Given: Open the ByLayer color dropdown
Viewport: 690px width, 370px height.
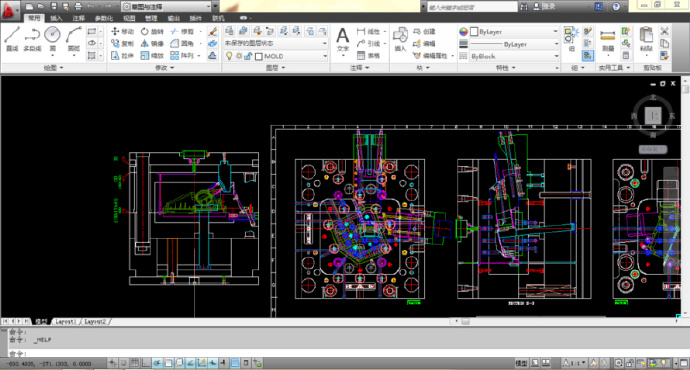Looking at the screenshot, I should point(514,32).
